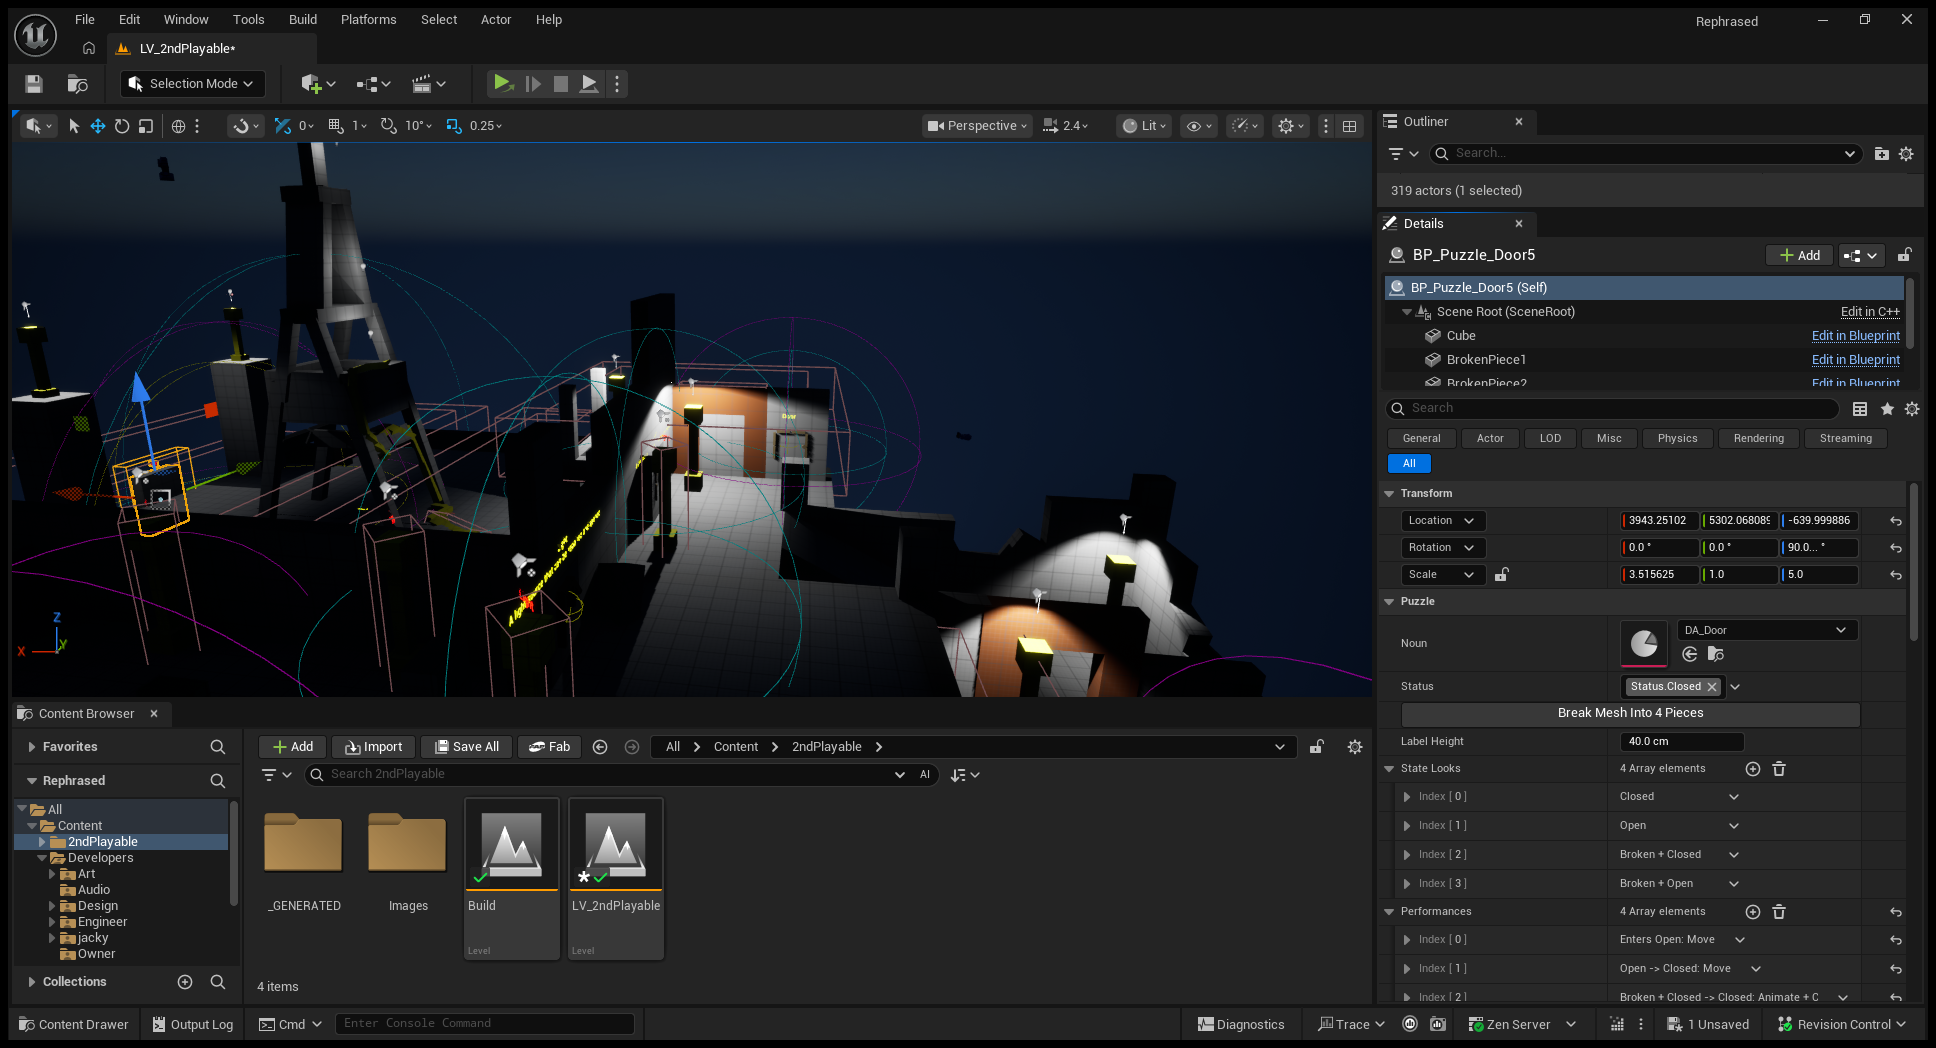
Task: Open the Fab marketplace button
Action: (x=549, y=747)
